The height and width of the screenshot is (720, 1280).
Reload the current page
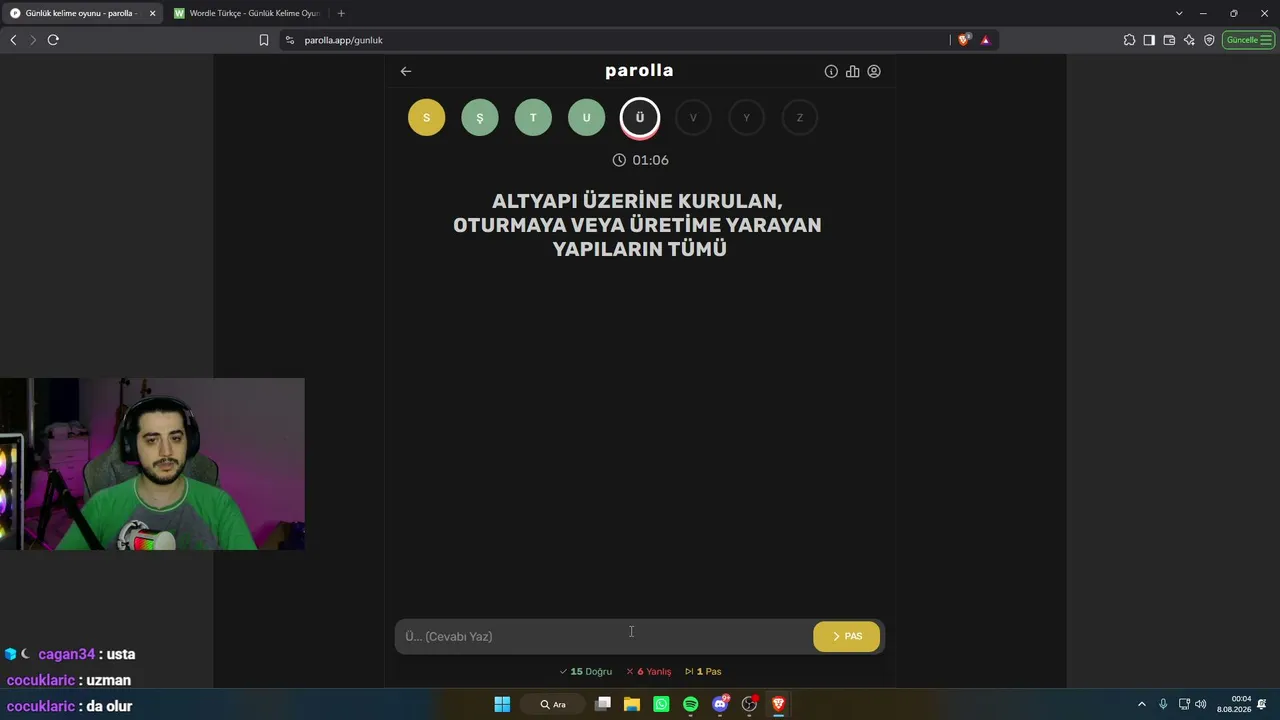point(53,40)
